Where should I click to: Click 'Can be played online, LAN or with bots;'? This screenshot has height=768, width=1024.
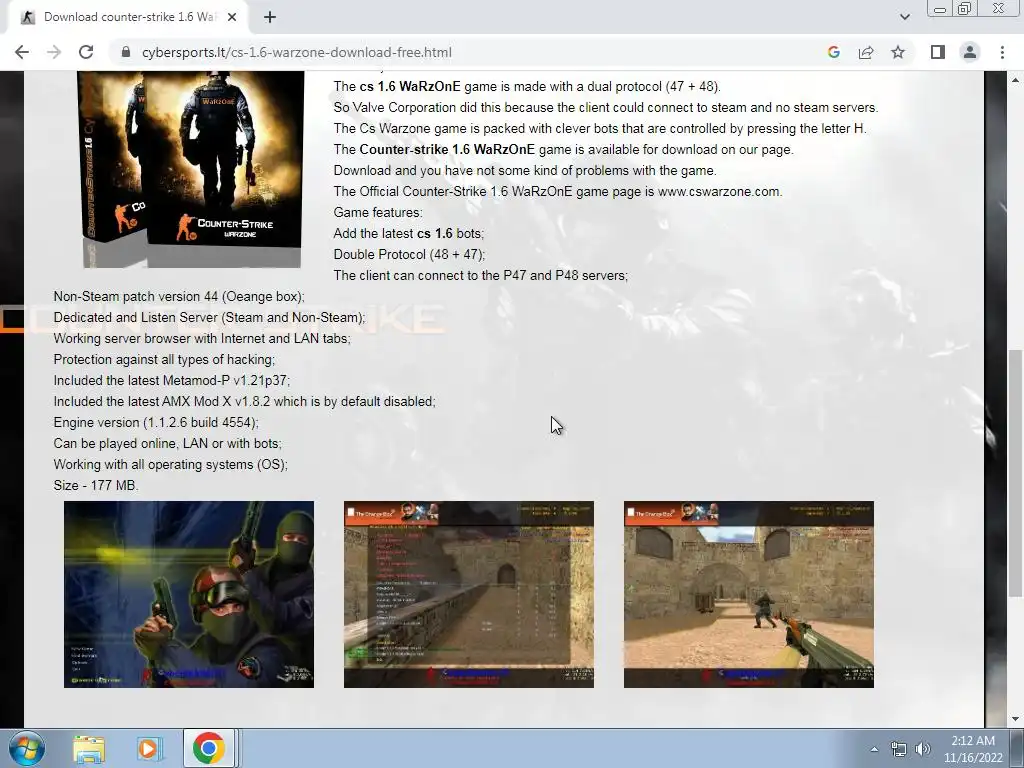click(x=168, y=443)
